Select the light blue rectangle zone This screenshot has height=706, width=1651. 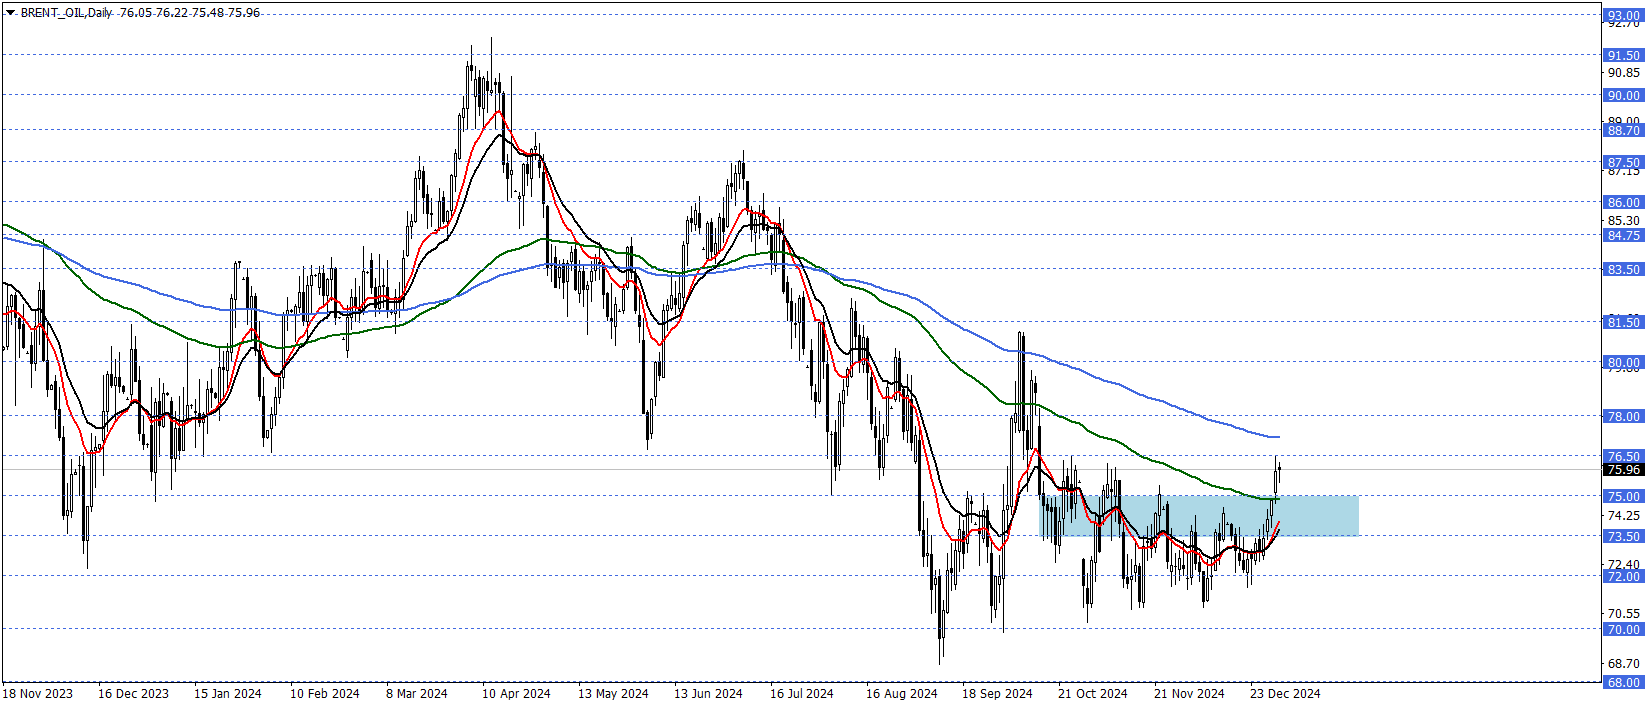click(x=1199, y=516)
